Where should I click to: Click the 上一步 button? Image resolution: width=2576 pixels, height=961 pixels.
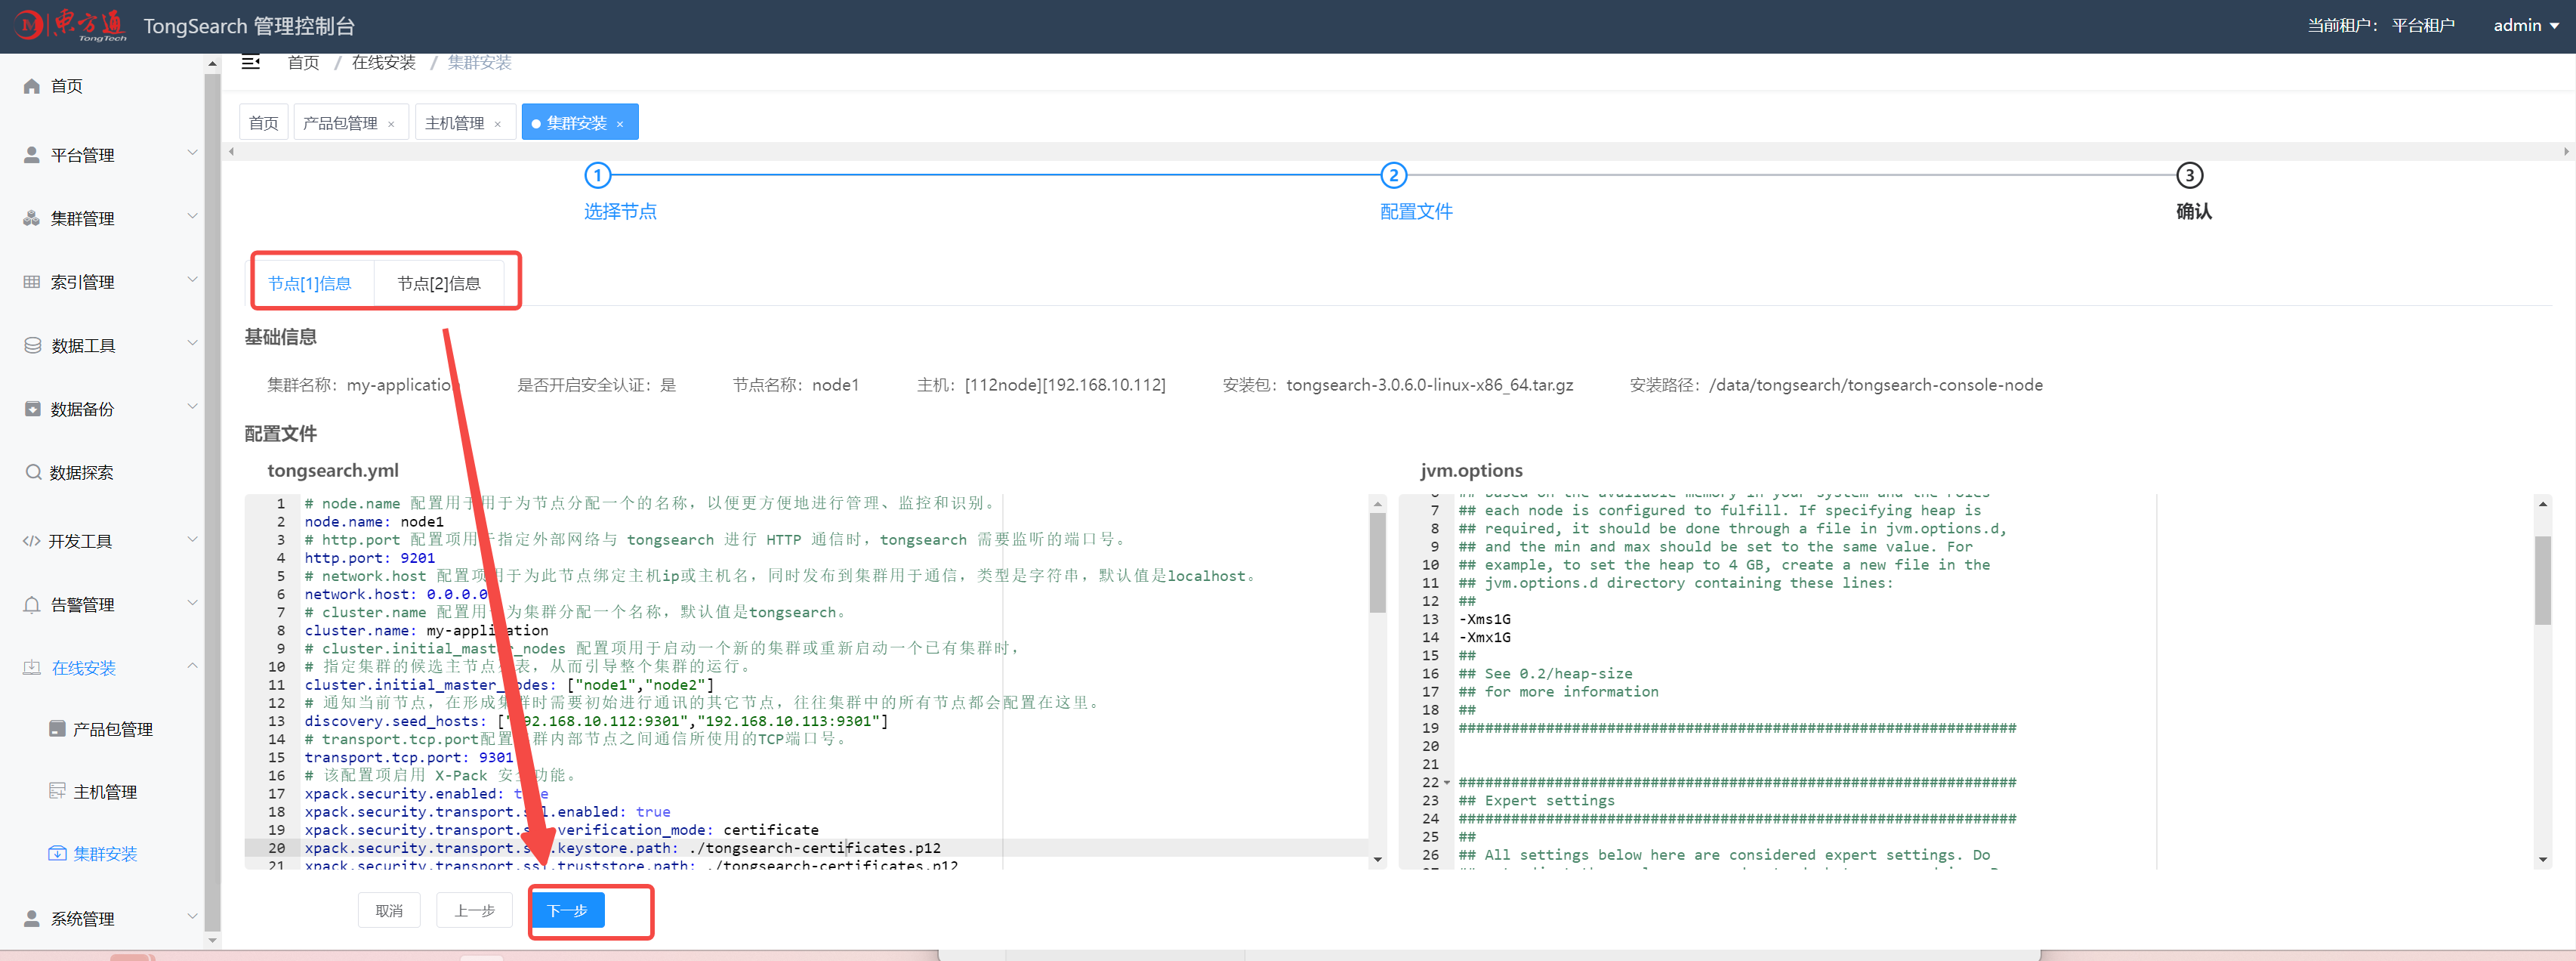tap(475, 910)
